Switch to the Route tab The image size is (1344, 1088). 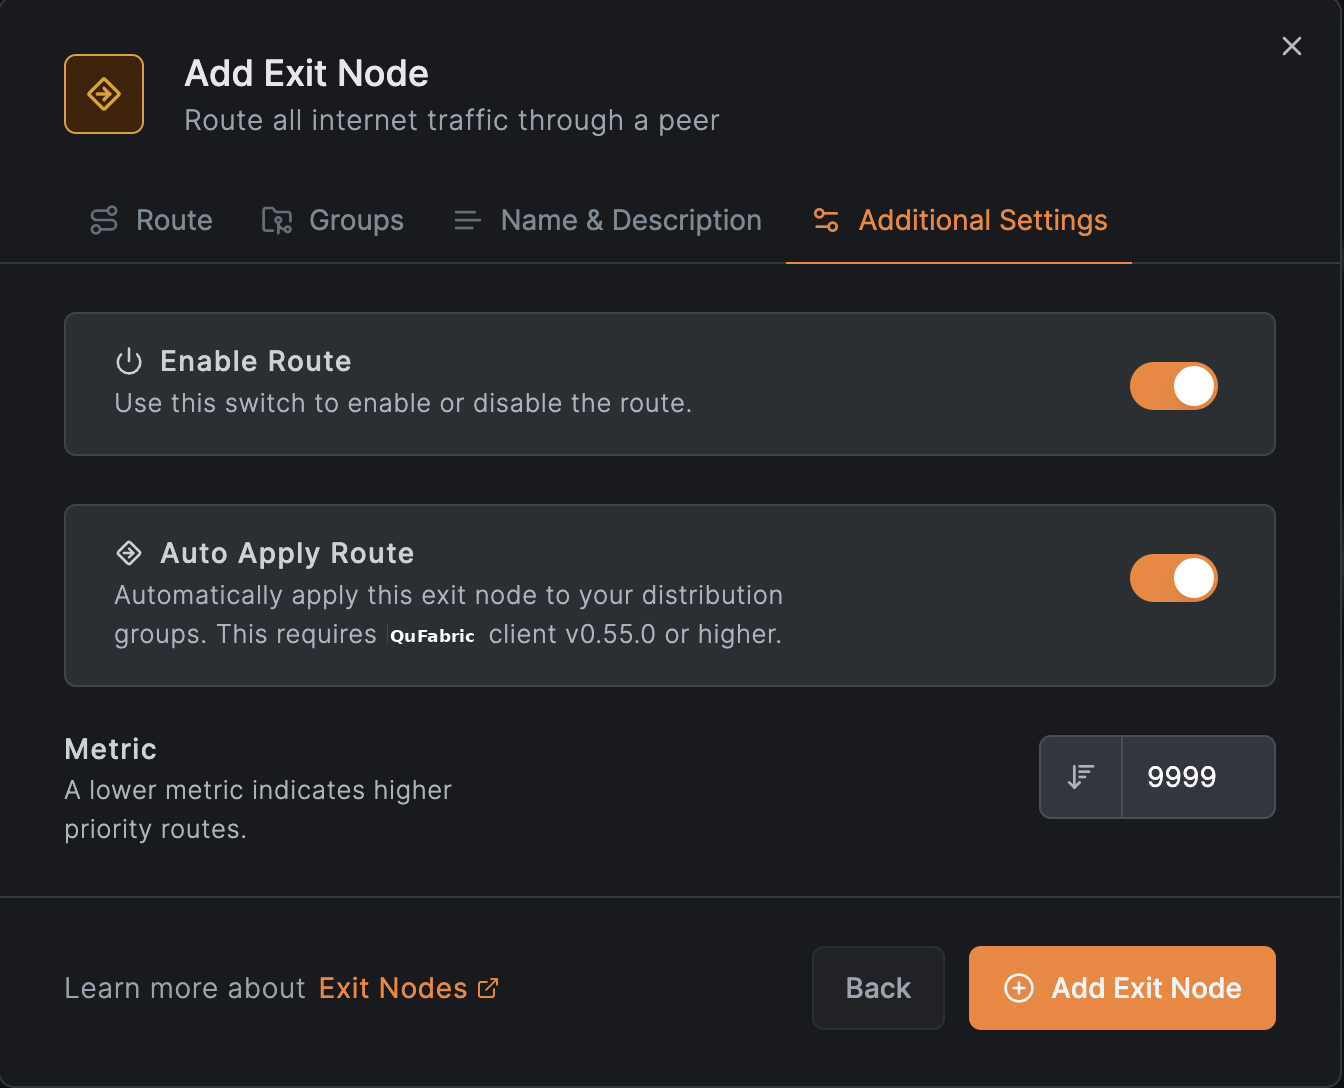[173, 220]
